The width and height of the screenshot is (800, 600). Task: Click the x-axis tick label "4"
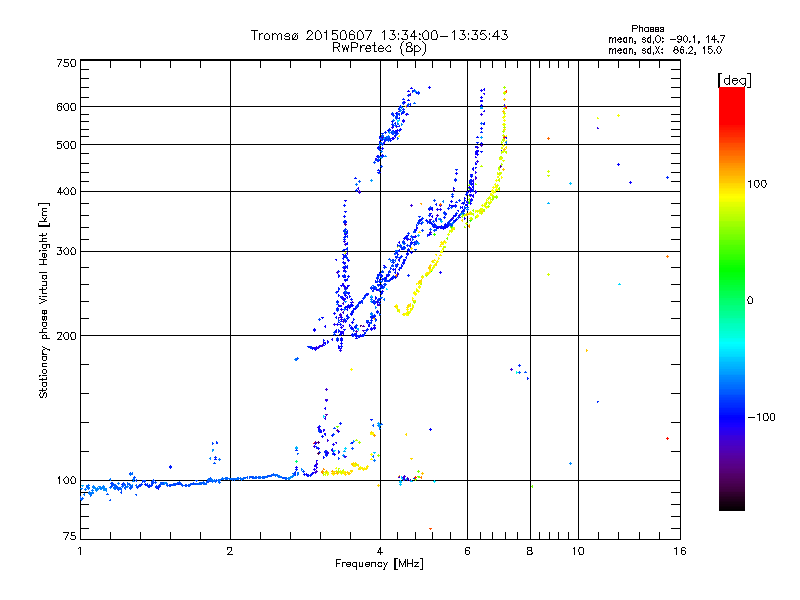[380, 551]
